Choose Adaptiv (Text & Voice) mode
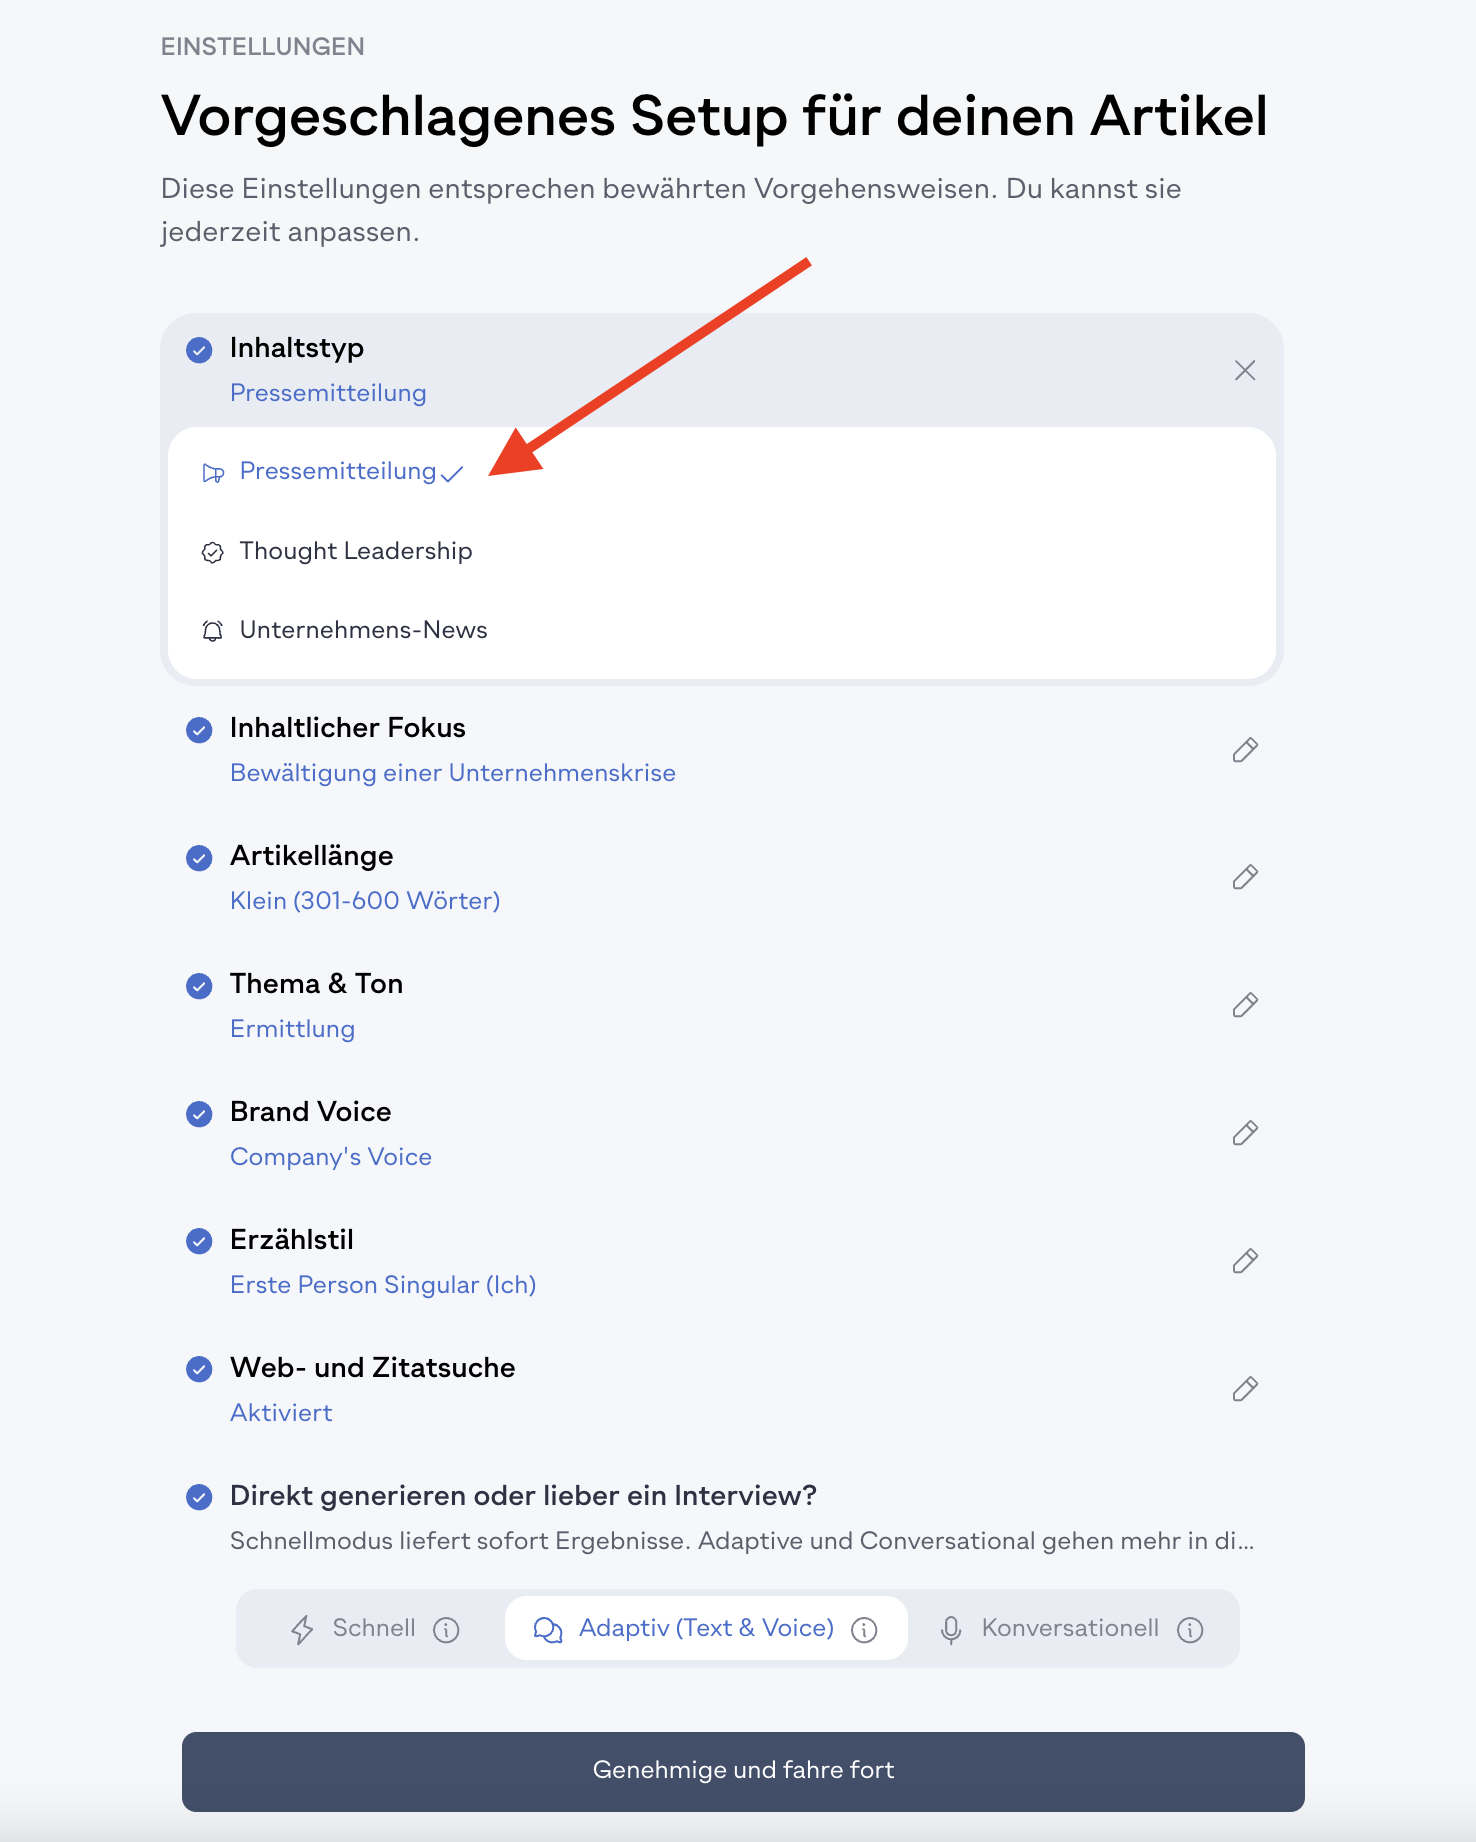This screenshot has width=1476, height=1842. (706, 1628)
